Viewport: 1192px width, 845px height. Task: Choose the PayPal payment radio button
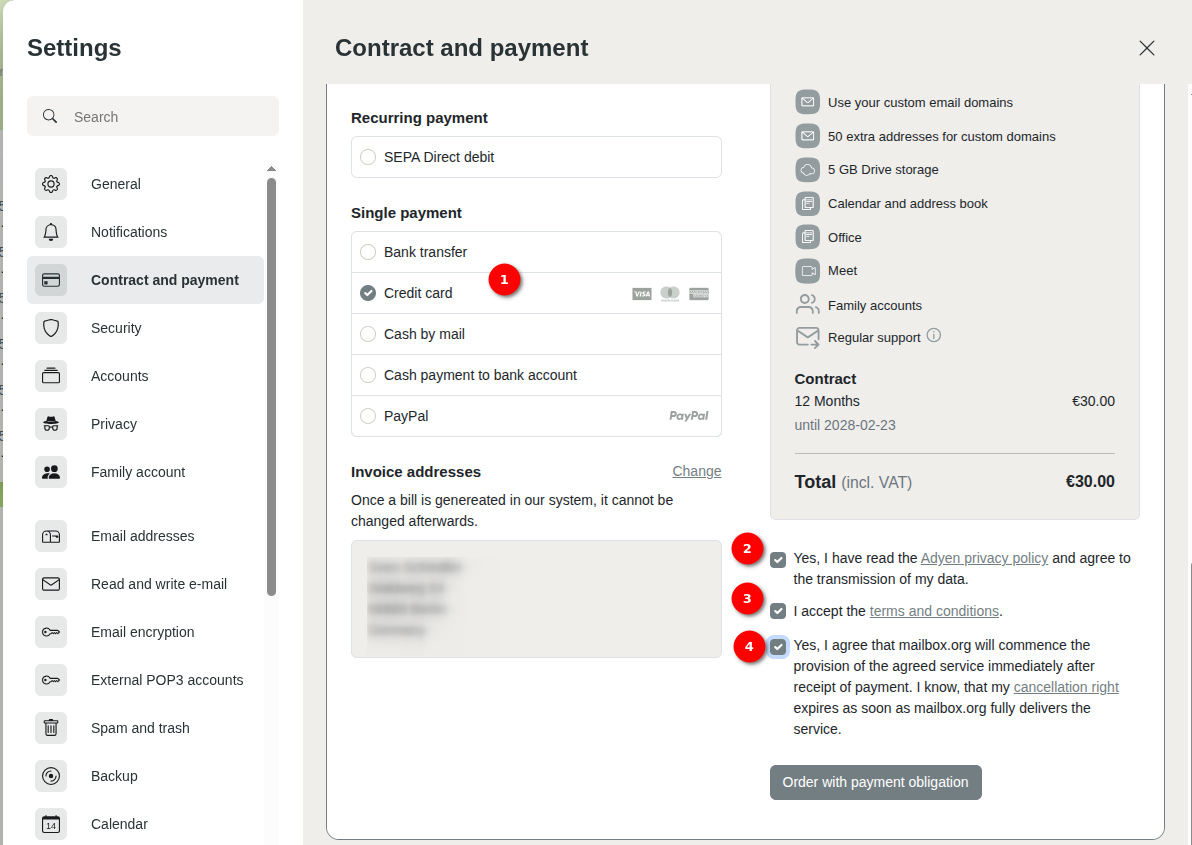click(368, 416)
